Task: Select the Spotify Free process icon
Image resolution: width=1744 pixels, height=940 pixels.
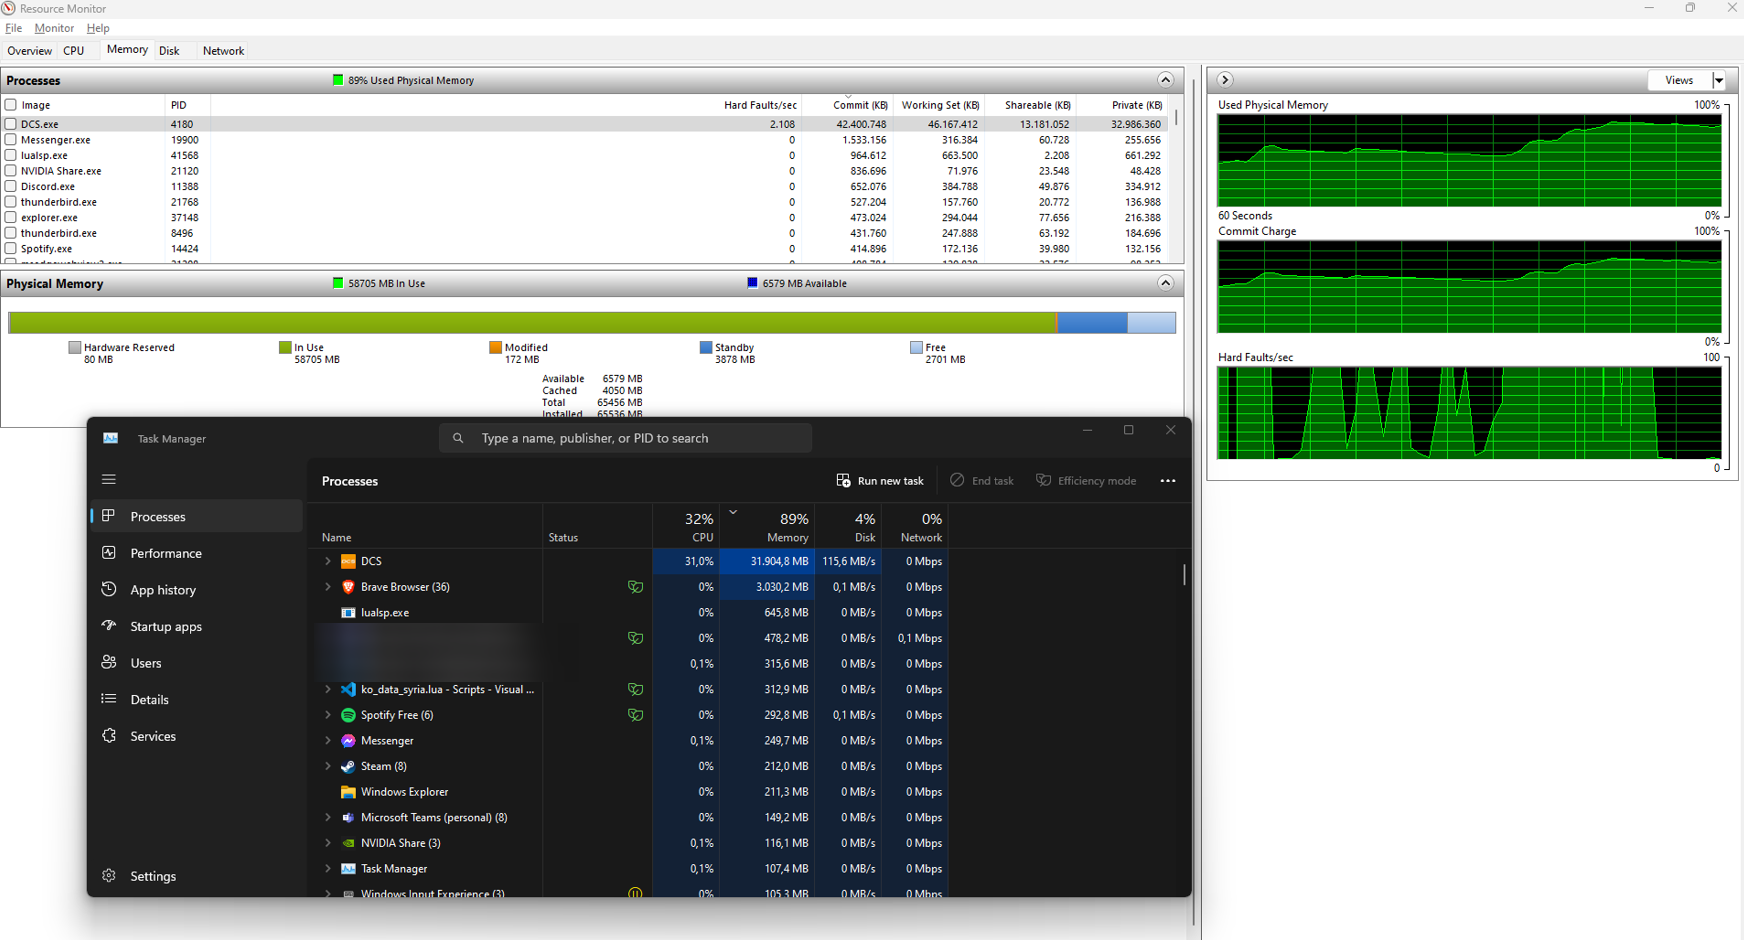Action: tap(348, 715)
